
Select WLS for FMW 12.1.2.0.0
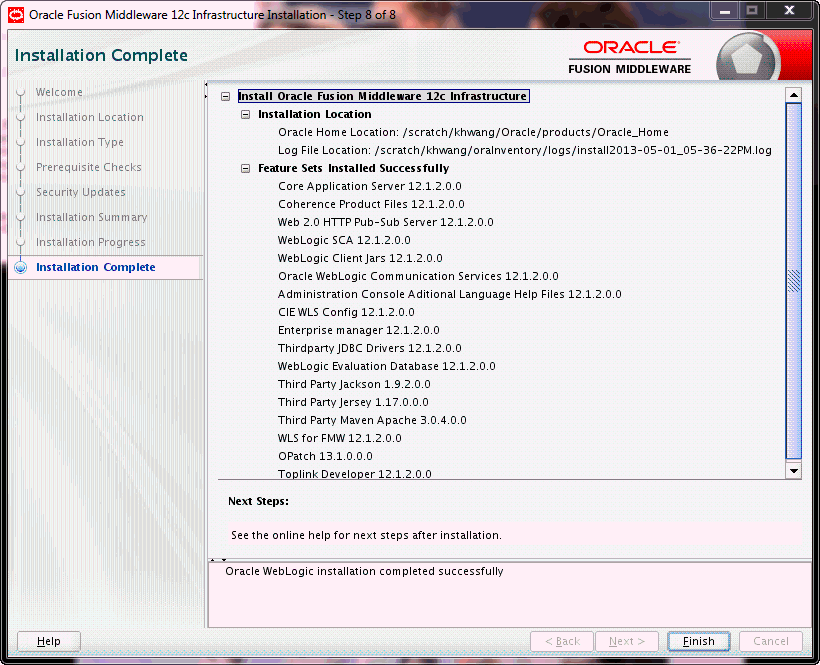[x=340, y=438]
